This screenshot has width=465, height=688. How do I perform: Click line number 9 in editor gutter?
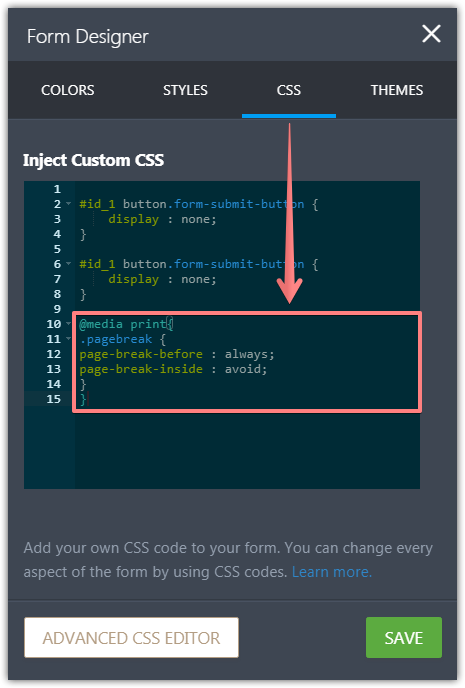[x=57, y=309]
